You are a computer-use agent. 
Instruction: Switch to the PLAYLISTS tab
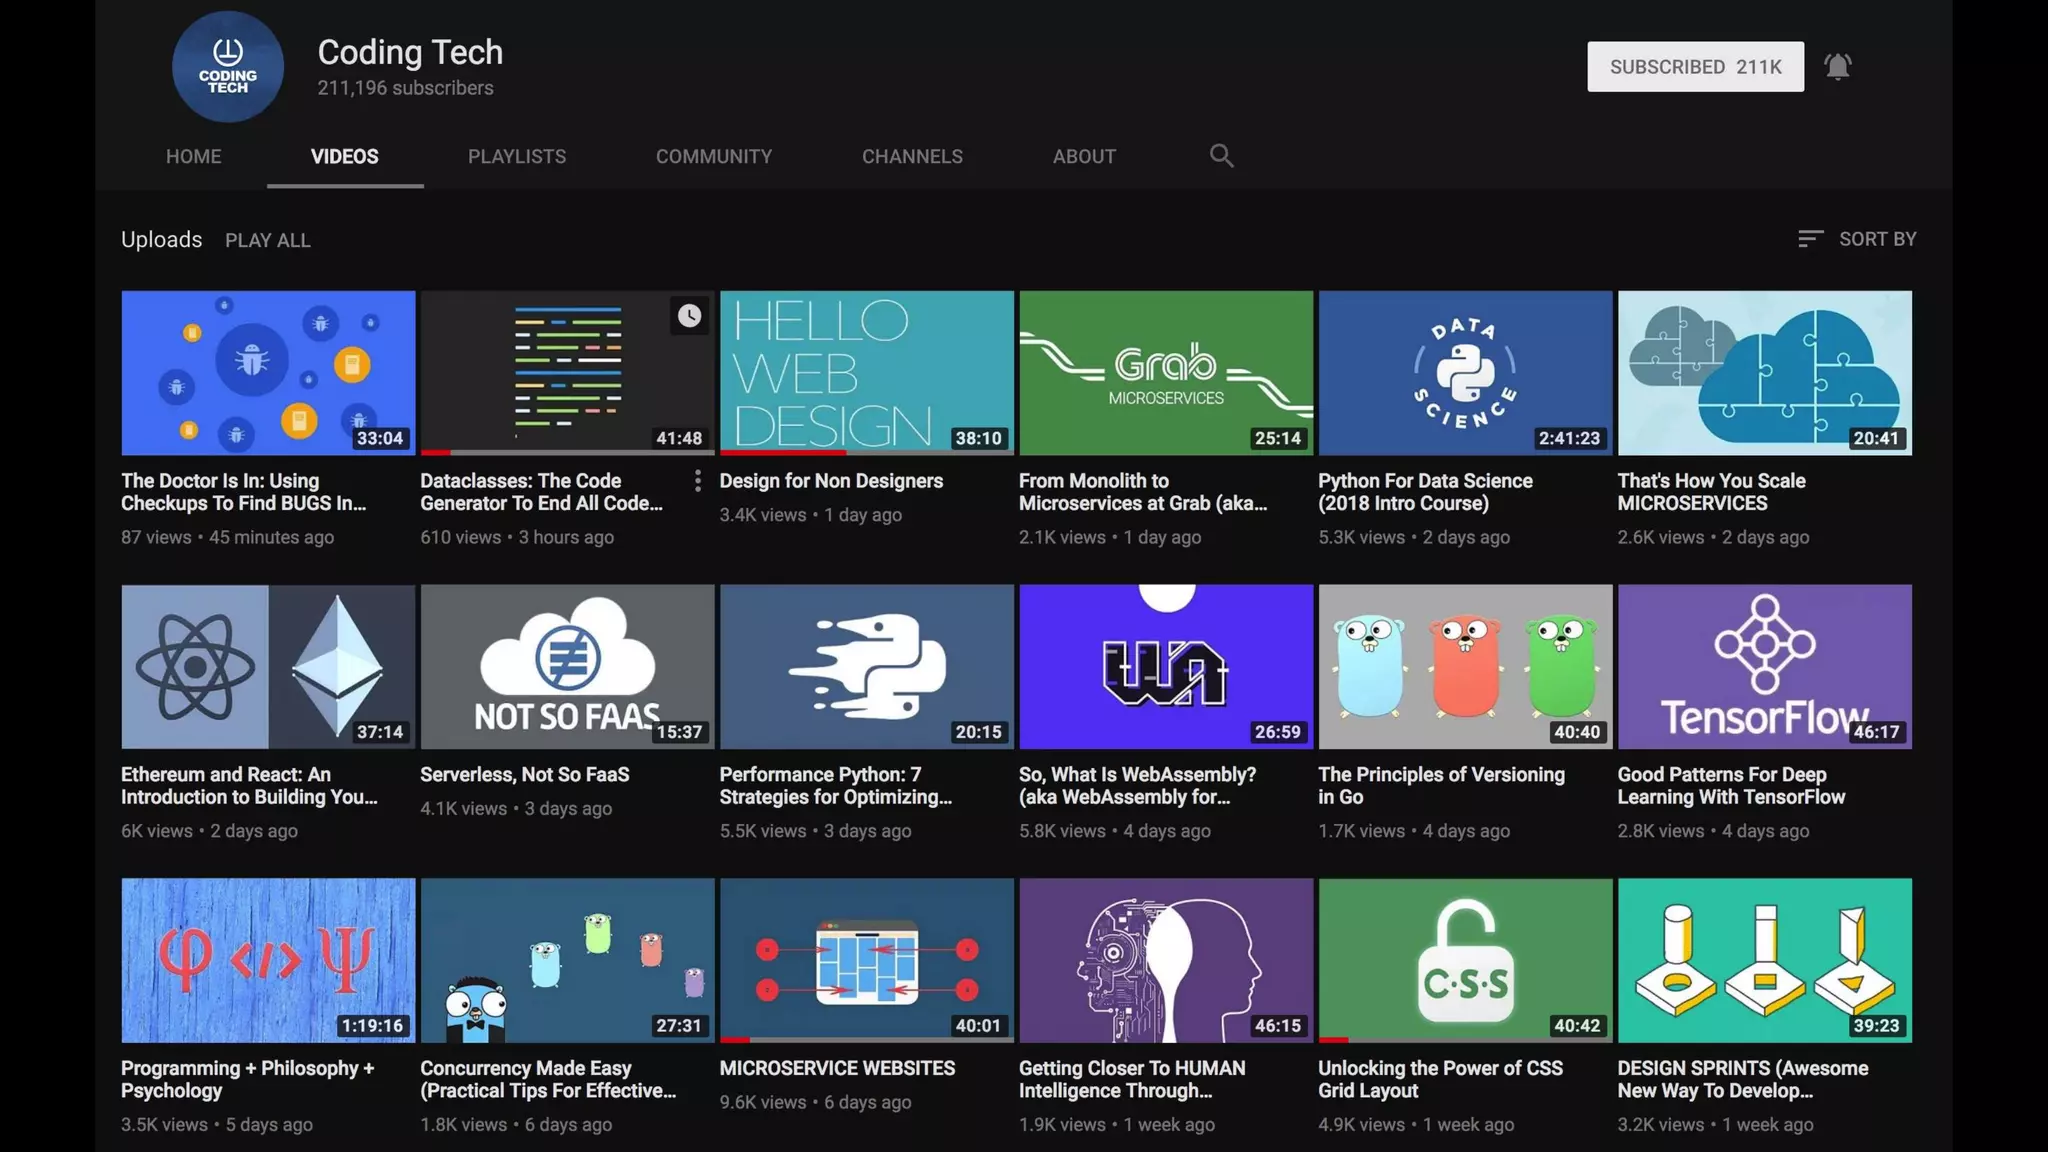(516, 157)
